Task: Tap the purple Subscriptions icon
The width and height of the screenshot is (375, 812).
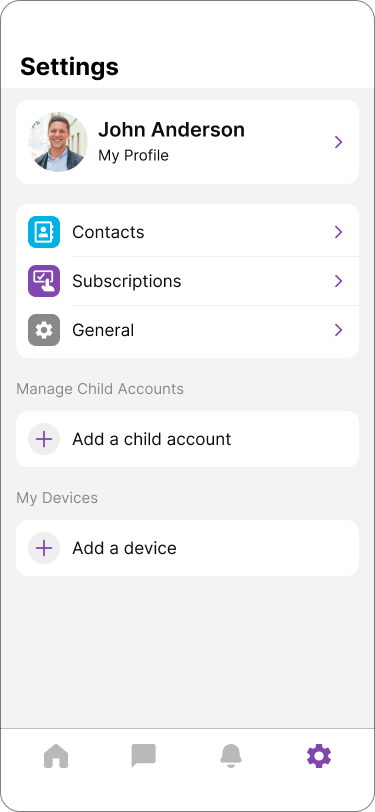Action: (44, 281)
